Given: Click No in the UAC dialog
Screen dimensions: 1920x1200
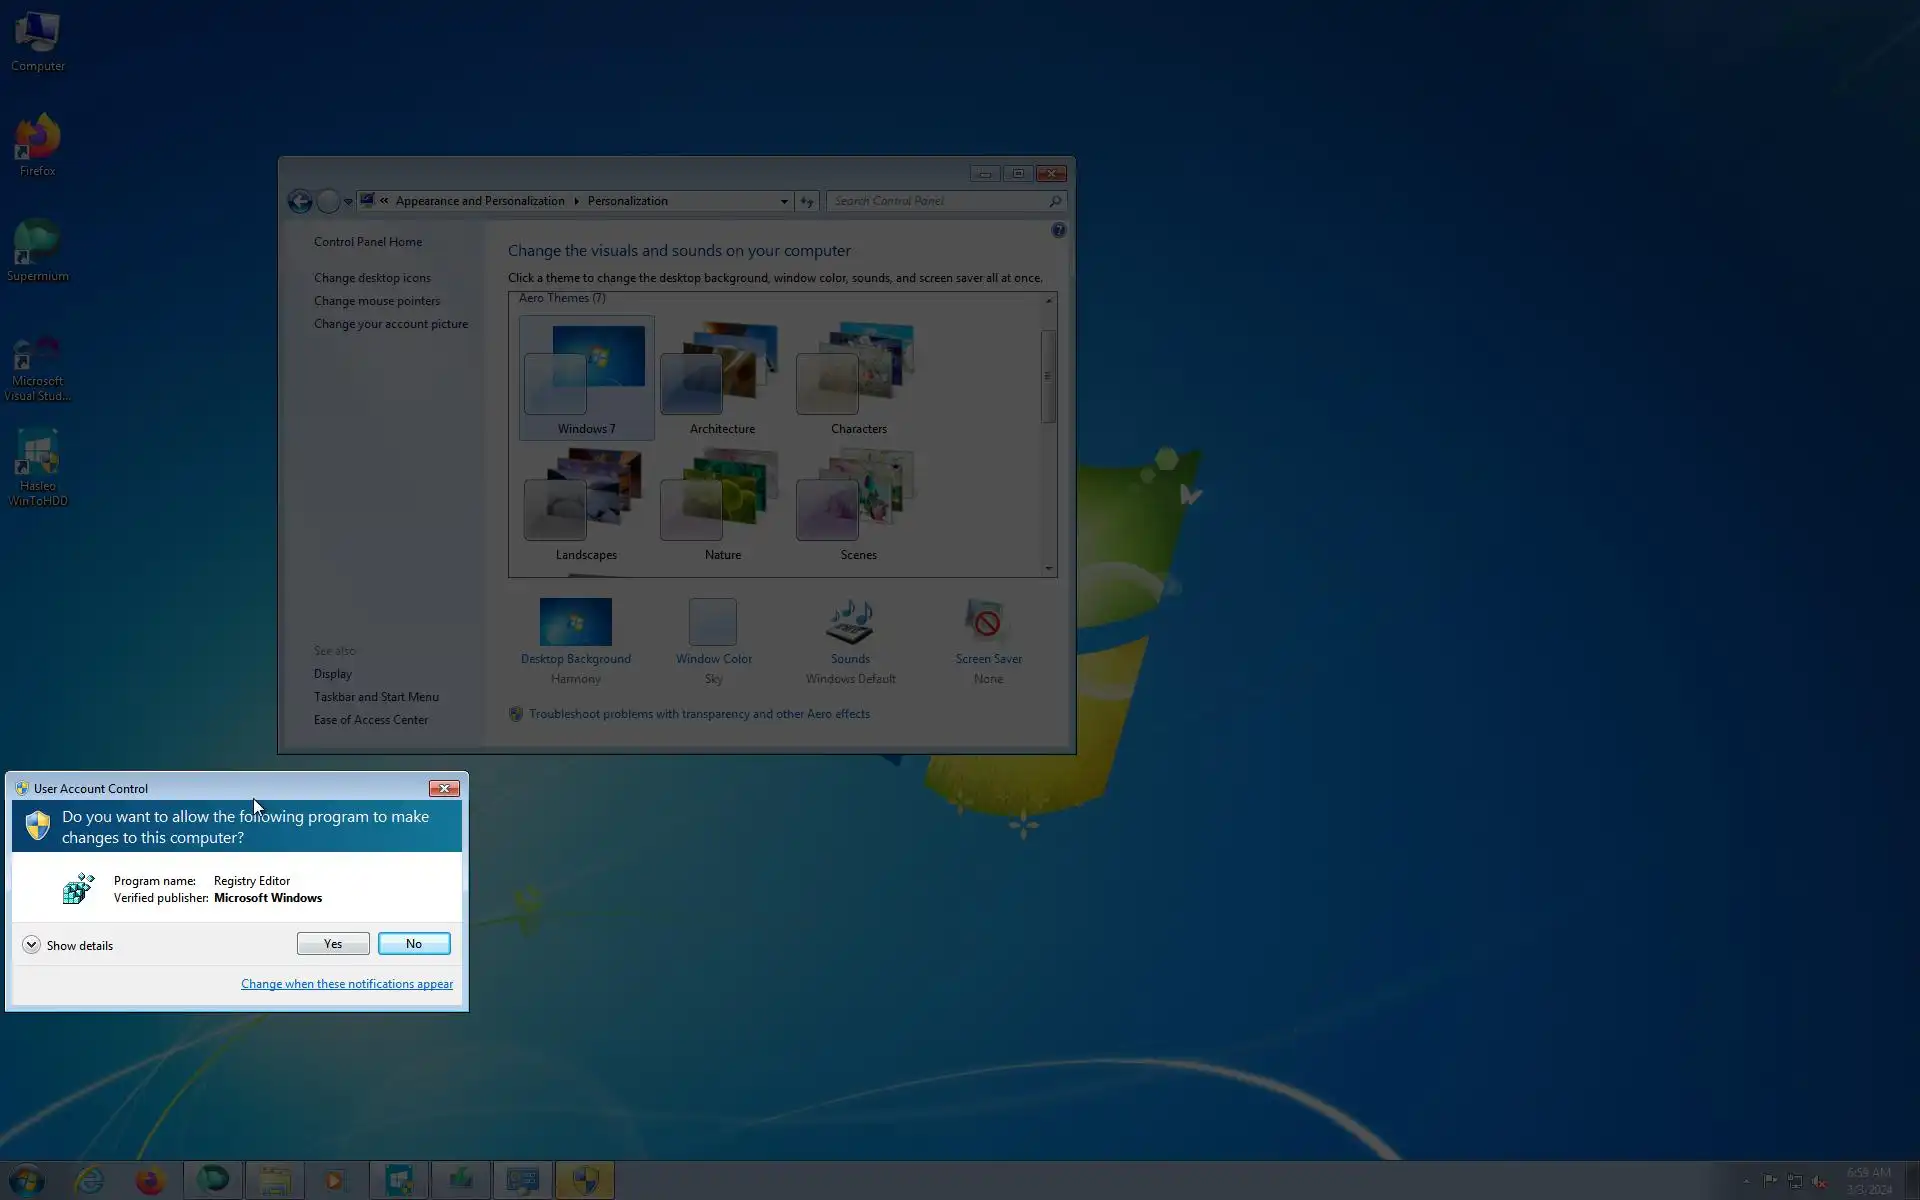Looking at the screenshot, I should [414, 944].
